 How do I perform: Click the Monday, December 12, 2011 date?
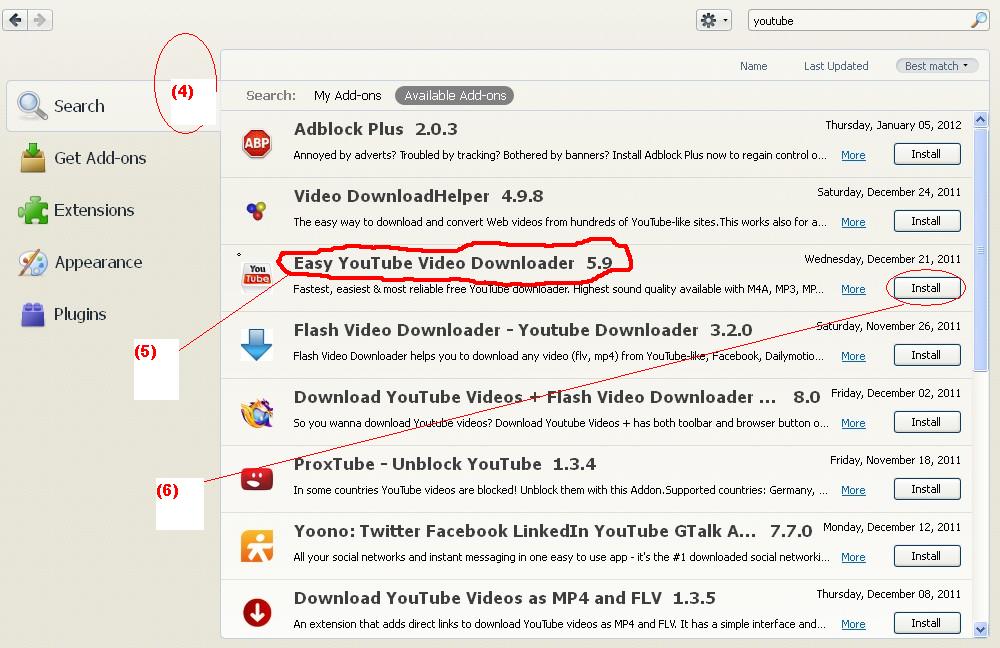(892, 527)
